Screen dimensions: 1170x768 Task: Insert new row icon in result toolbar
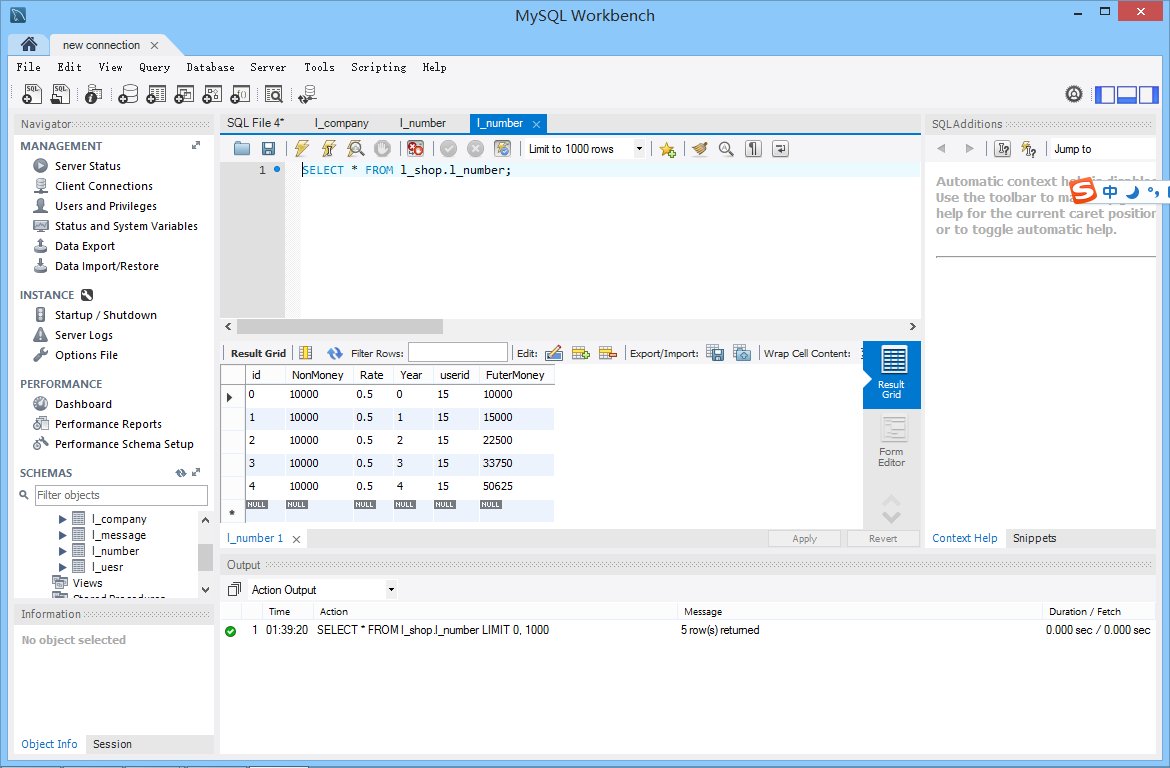point(581,353)
